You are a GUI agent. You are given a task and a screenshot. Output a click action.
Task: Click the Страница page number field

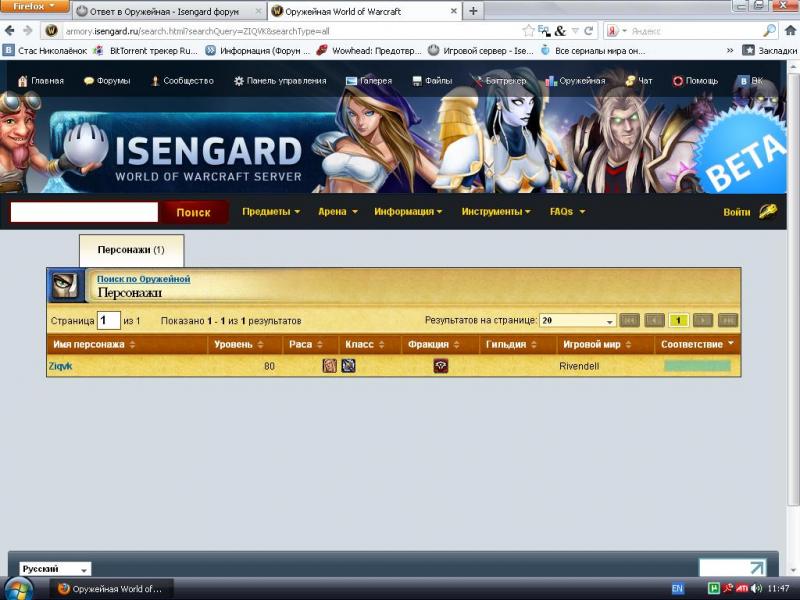[x=109, y=320]
